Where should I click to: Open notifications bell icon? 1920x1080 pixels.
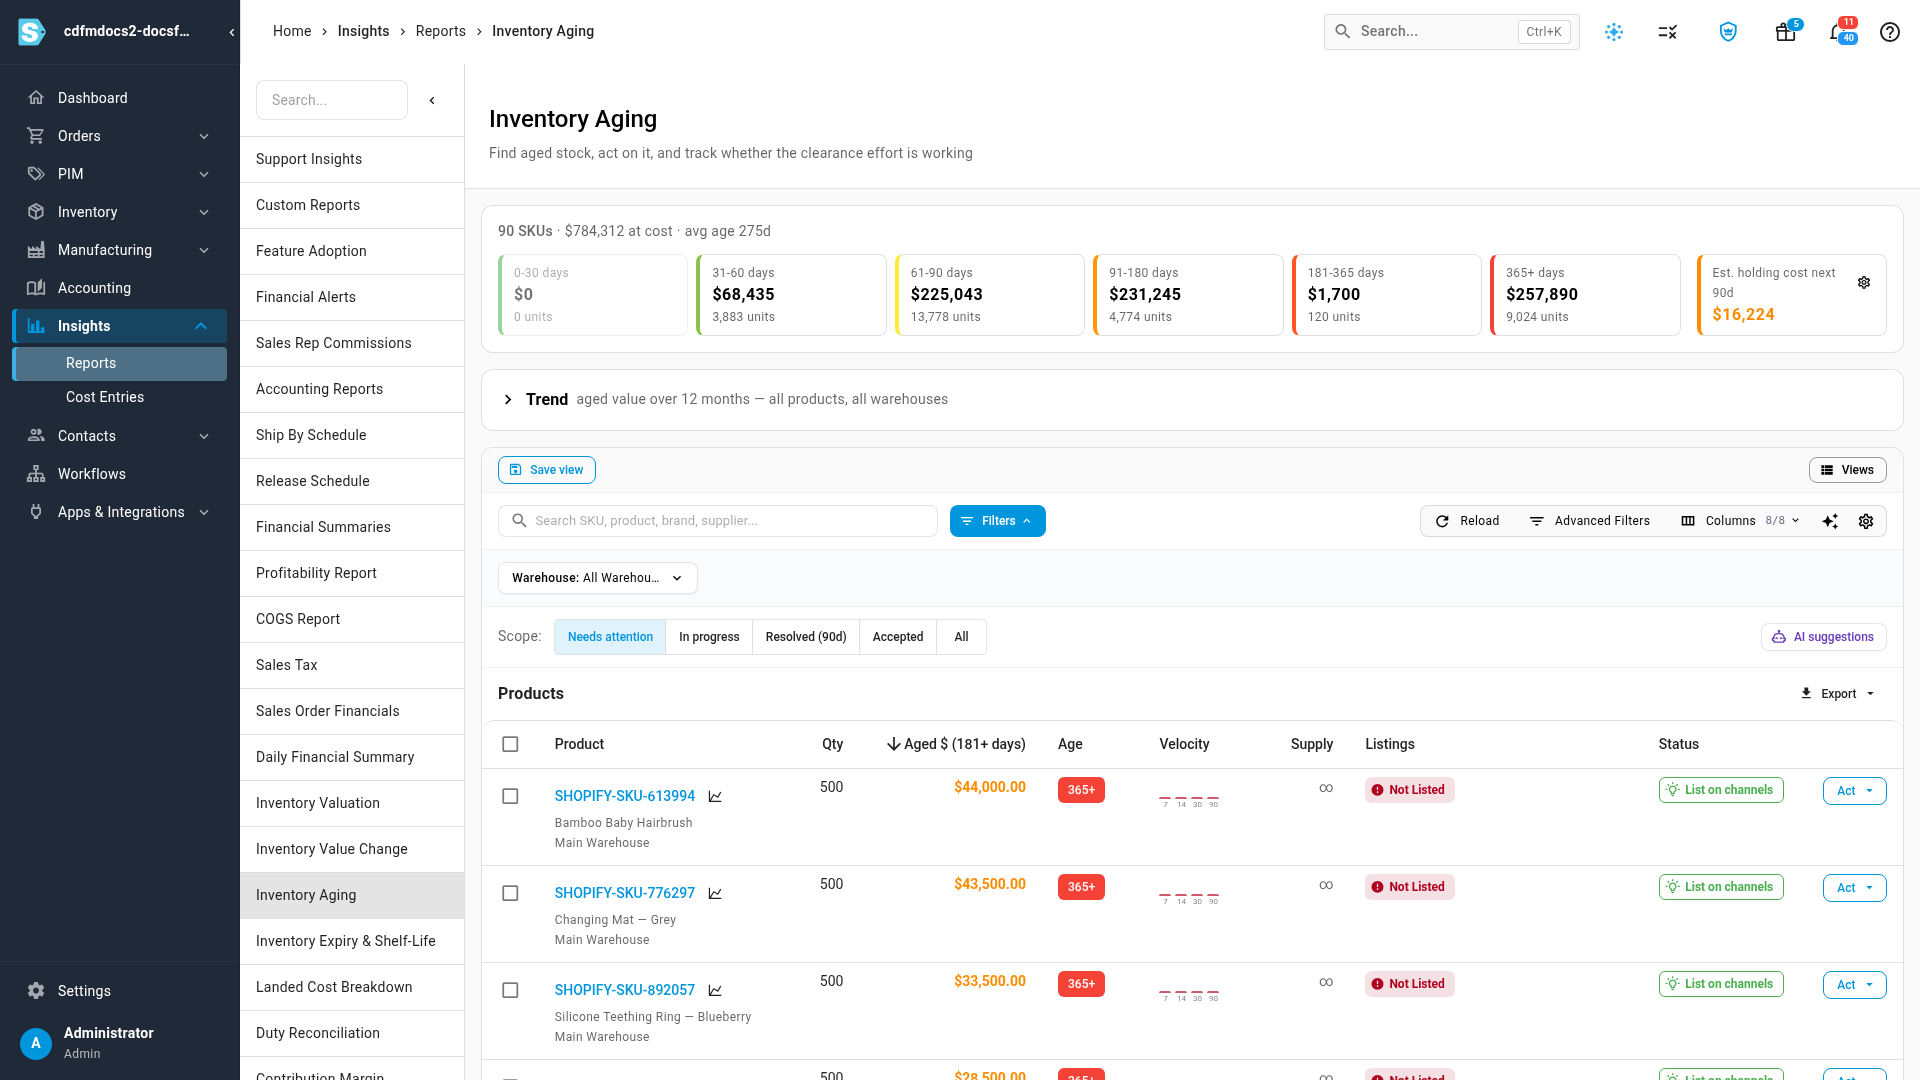[x=1838, y=32]
